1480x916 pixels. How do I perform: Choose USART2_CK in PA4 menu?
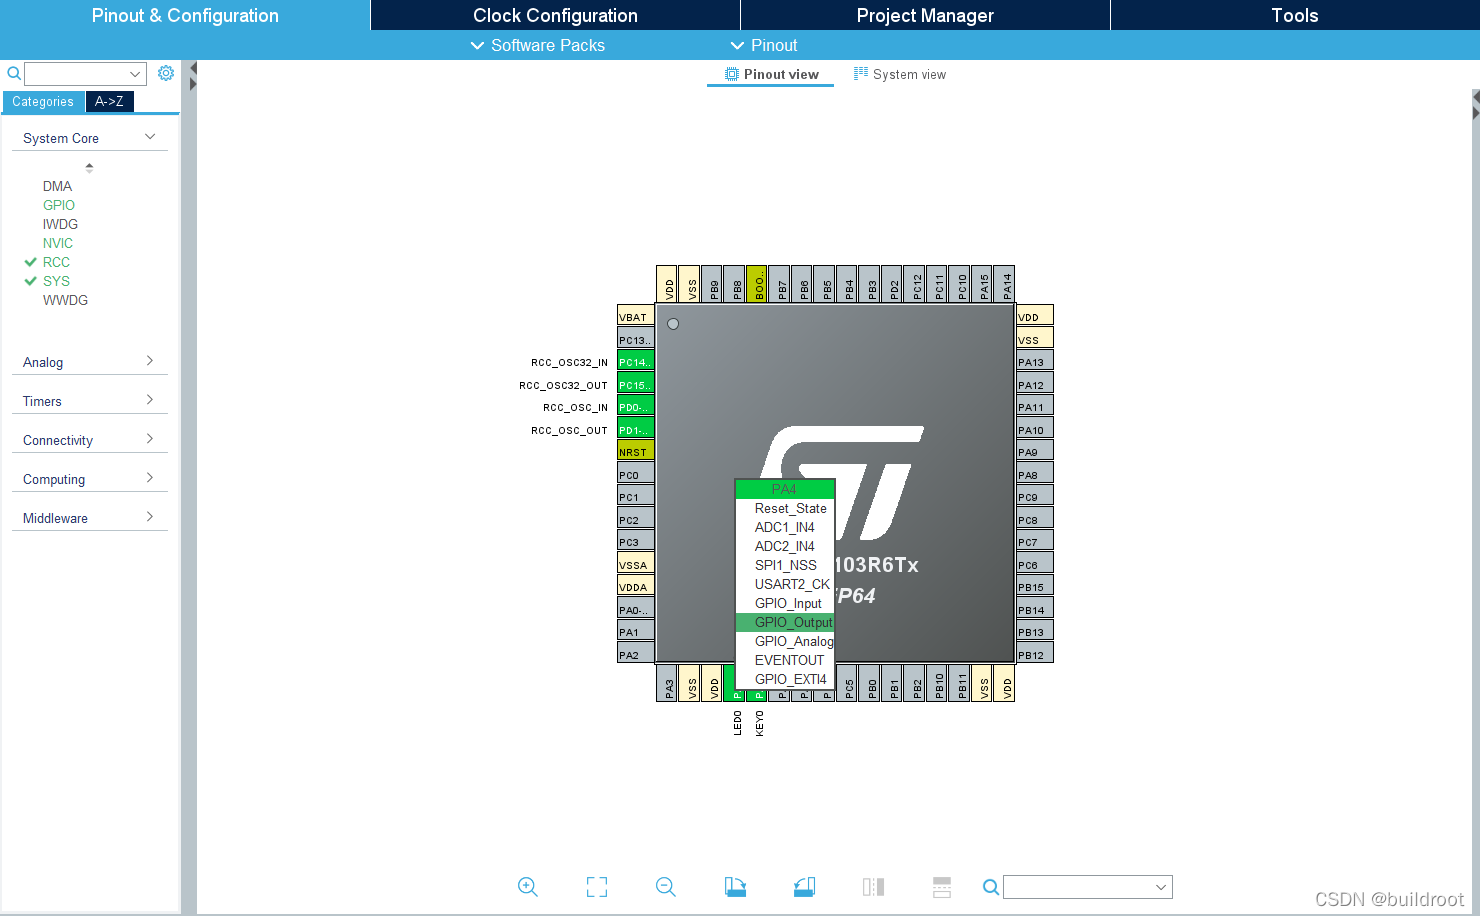(785, 584)
